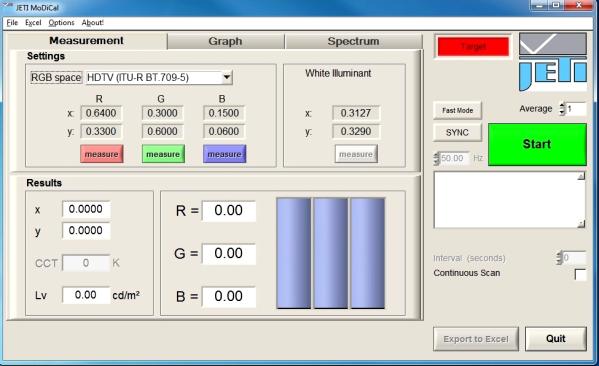Click the green G measure button
Screen dimensions: 599x366
(x=163, y=154)
